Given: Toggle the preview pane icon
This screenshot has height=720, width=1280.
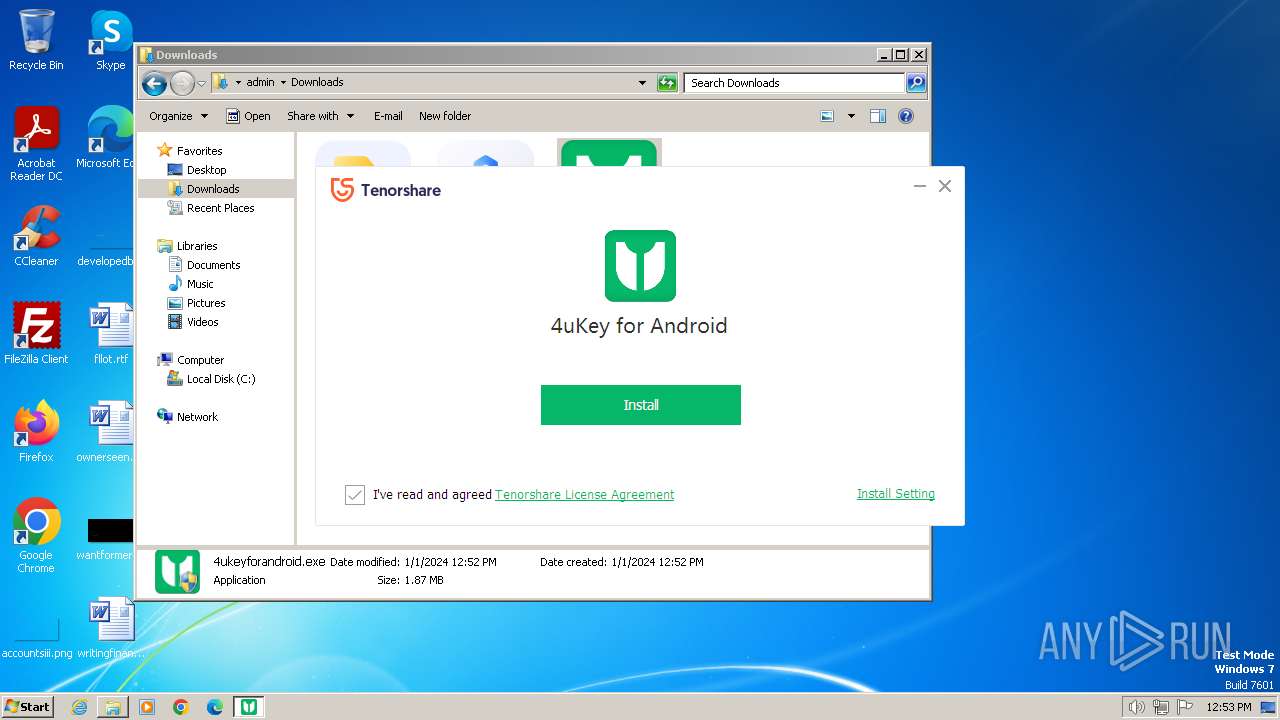Looking at the screenshot, I should click(x=878, y=116).
